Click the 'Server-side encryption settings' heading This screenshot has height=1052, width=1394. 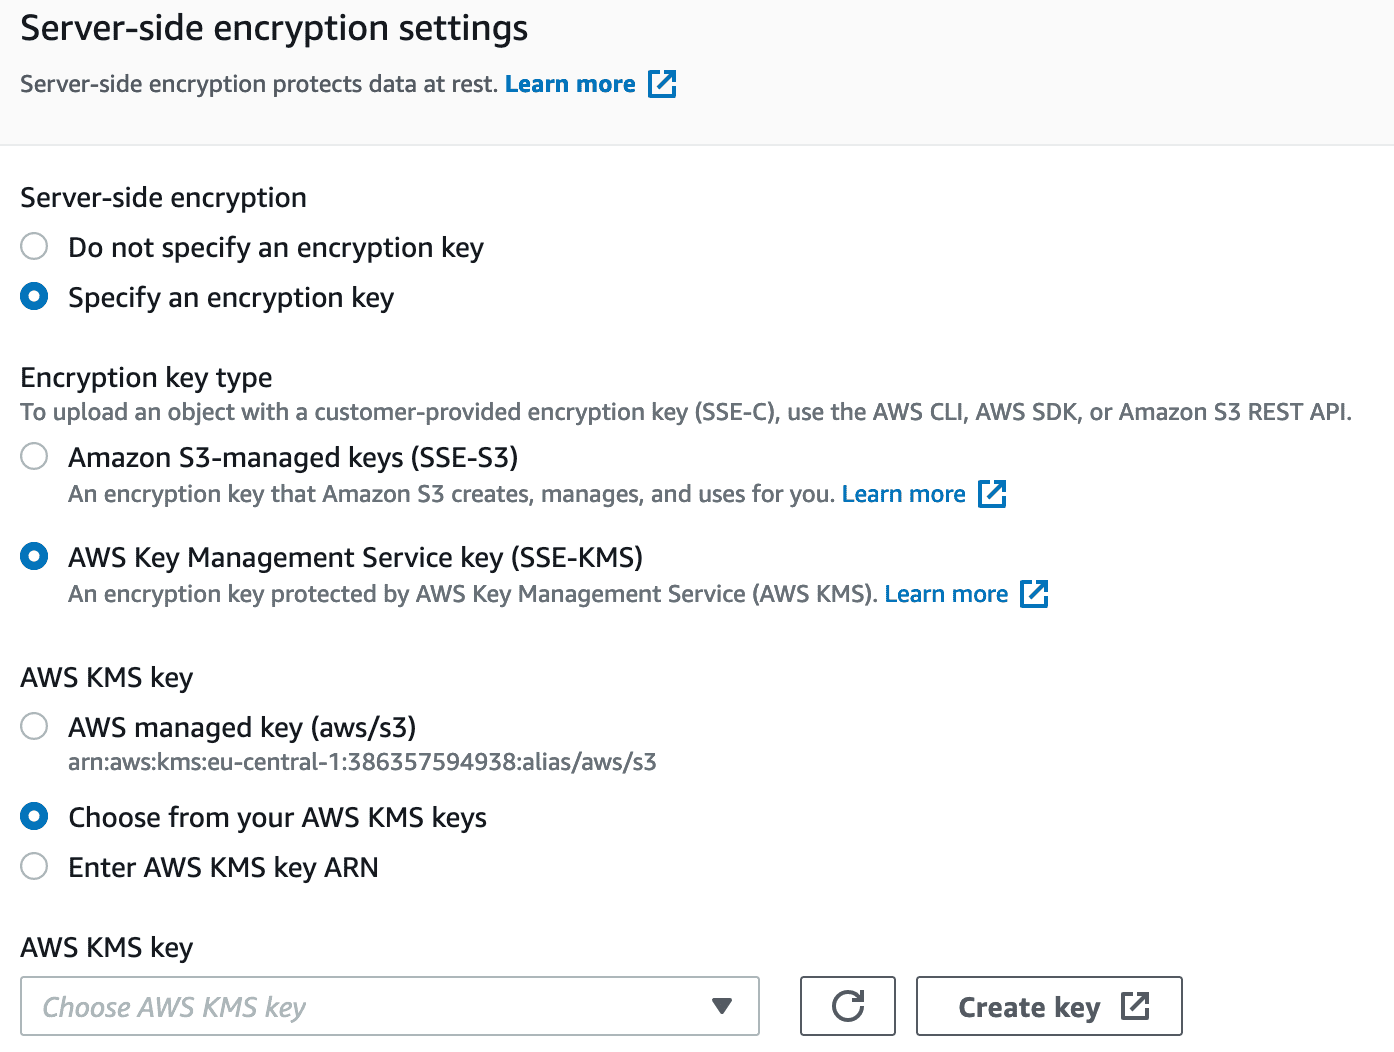click(274, 28)
